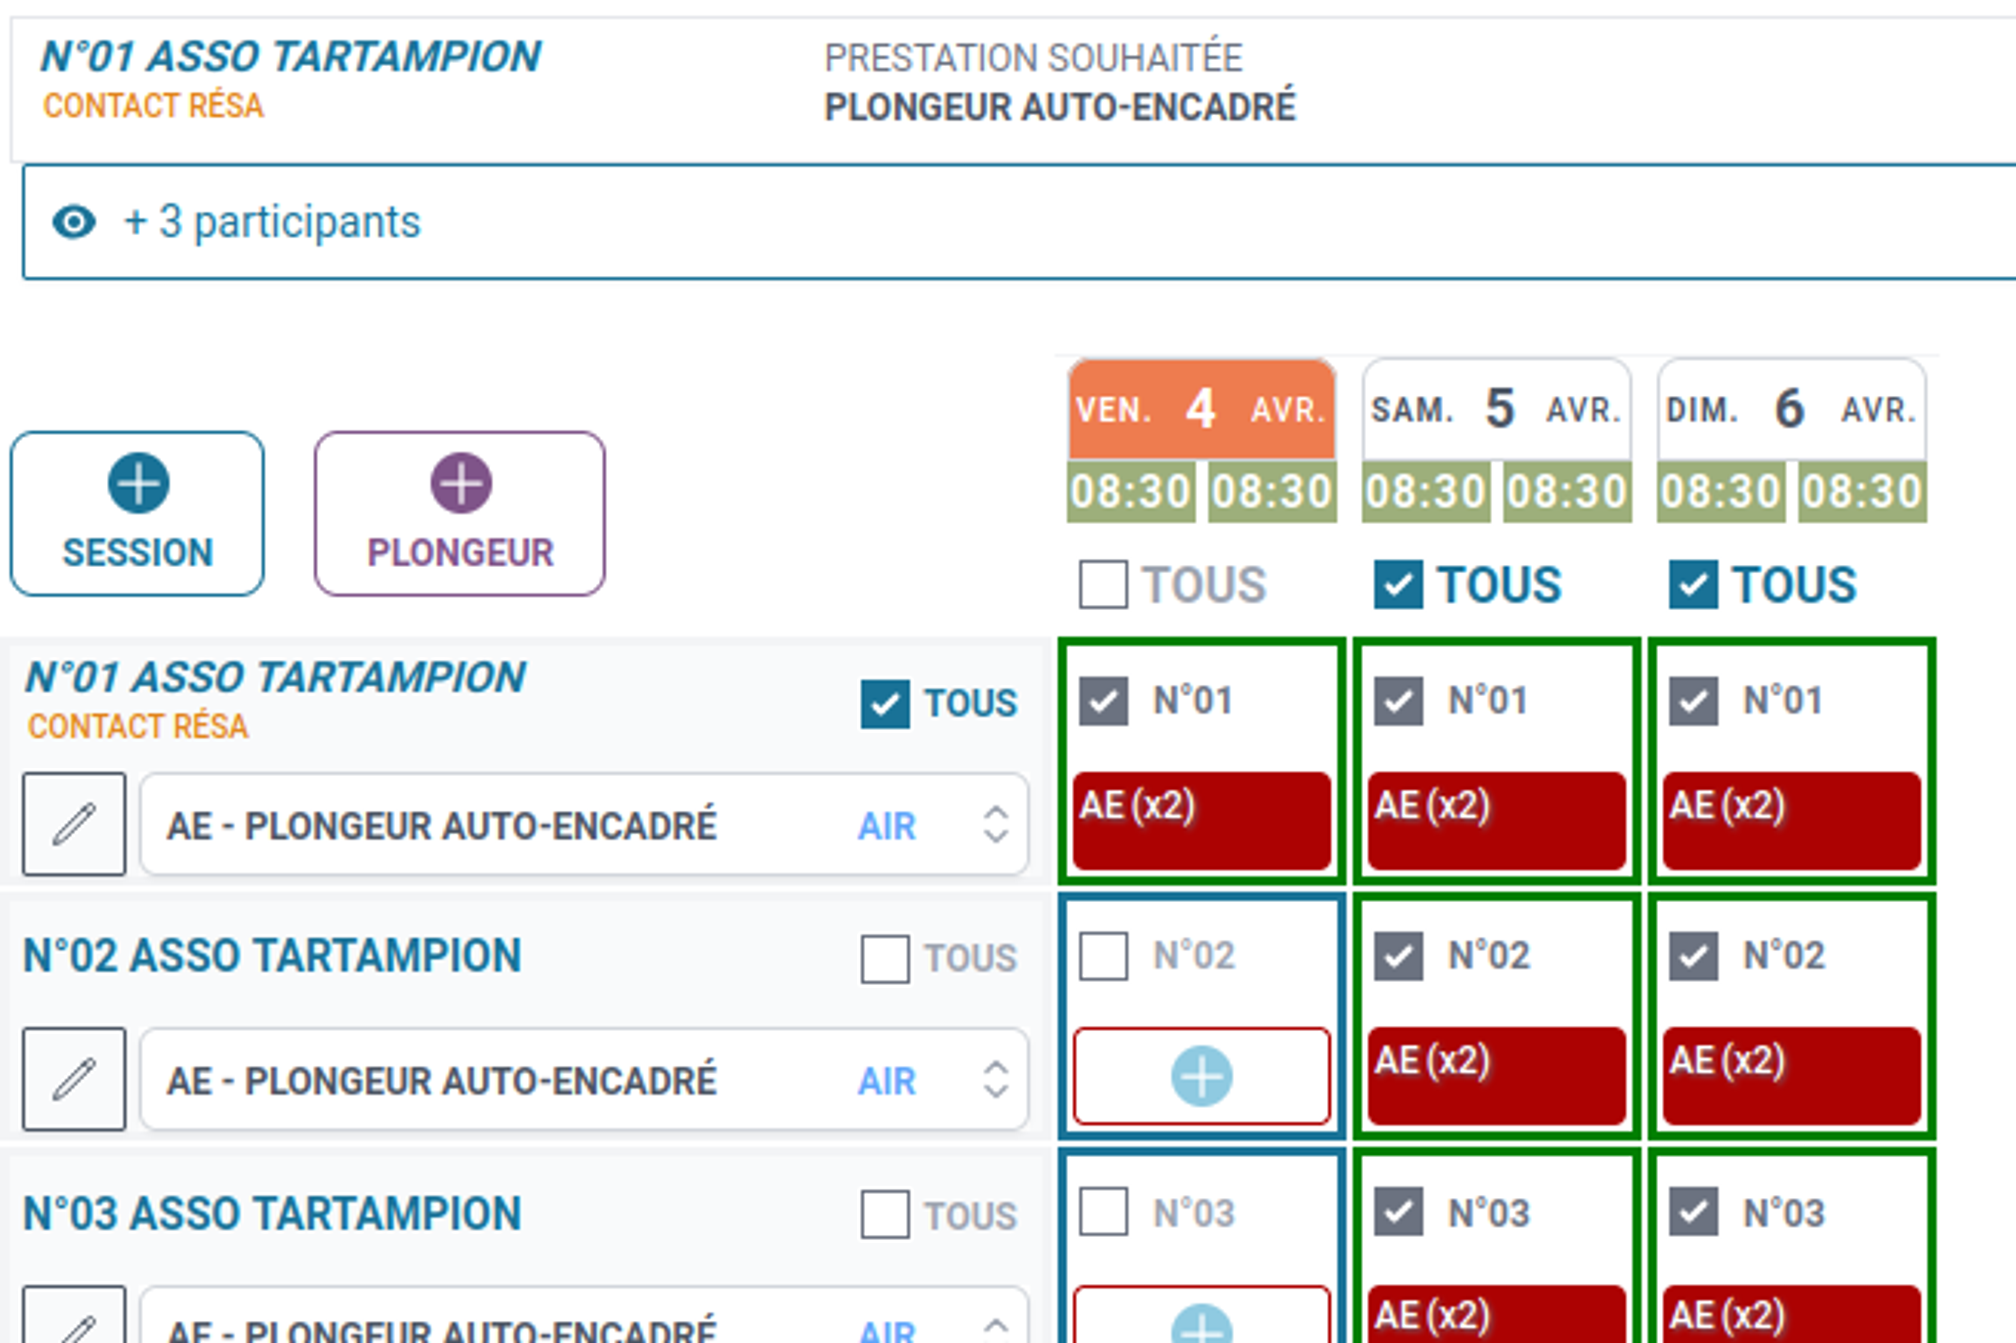Click pencil edit icon for N°01 diver
Viewport: 2016px width, 1343px height.
(x=74, y=824)
